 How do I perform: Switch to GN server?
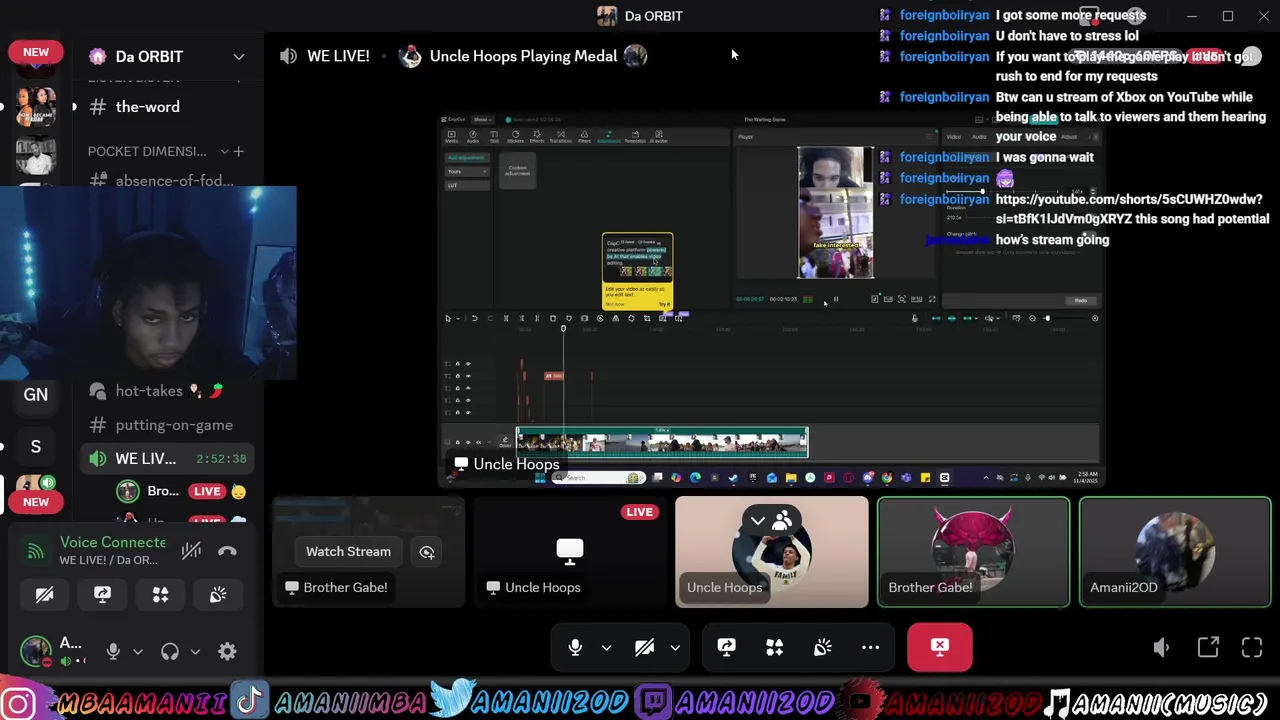click(x=36, y=394)
